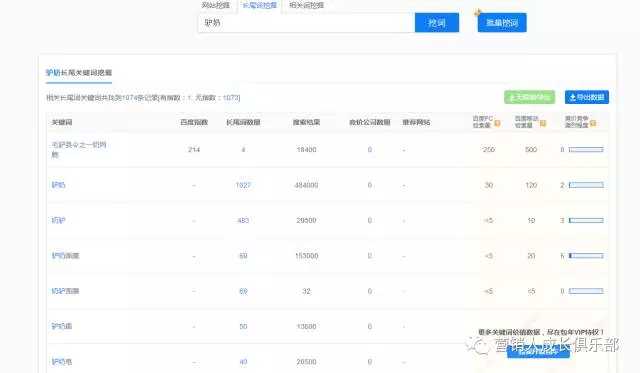The width and height of the screenshot is (640, 373).
Task: Open help icon beside 竞价竞争激烈程度 header
Action: click(593, 123)
